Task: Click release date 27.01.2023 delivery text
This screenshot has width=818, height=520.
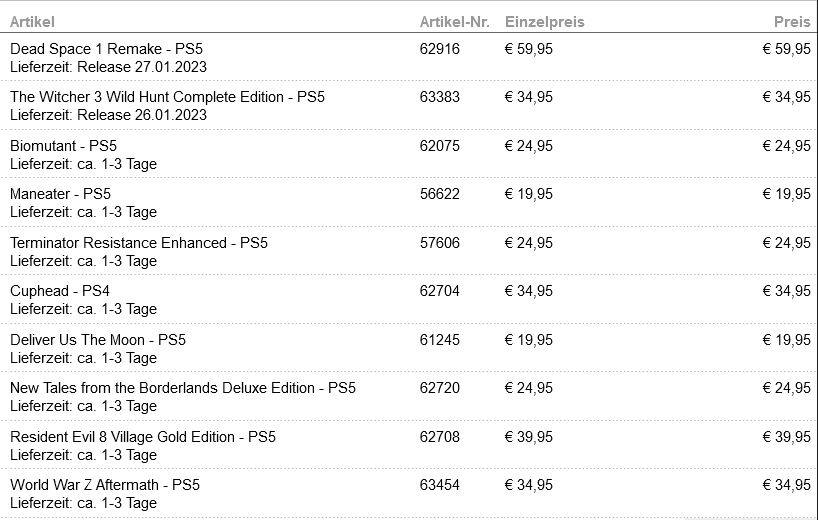Action: [x=109, y=67]
